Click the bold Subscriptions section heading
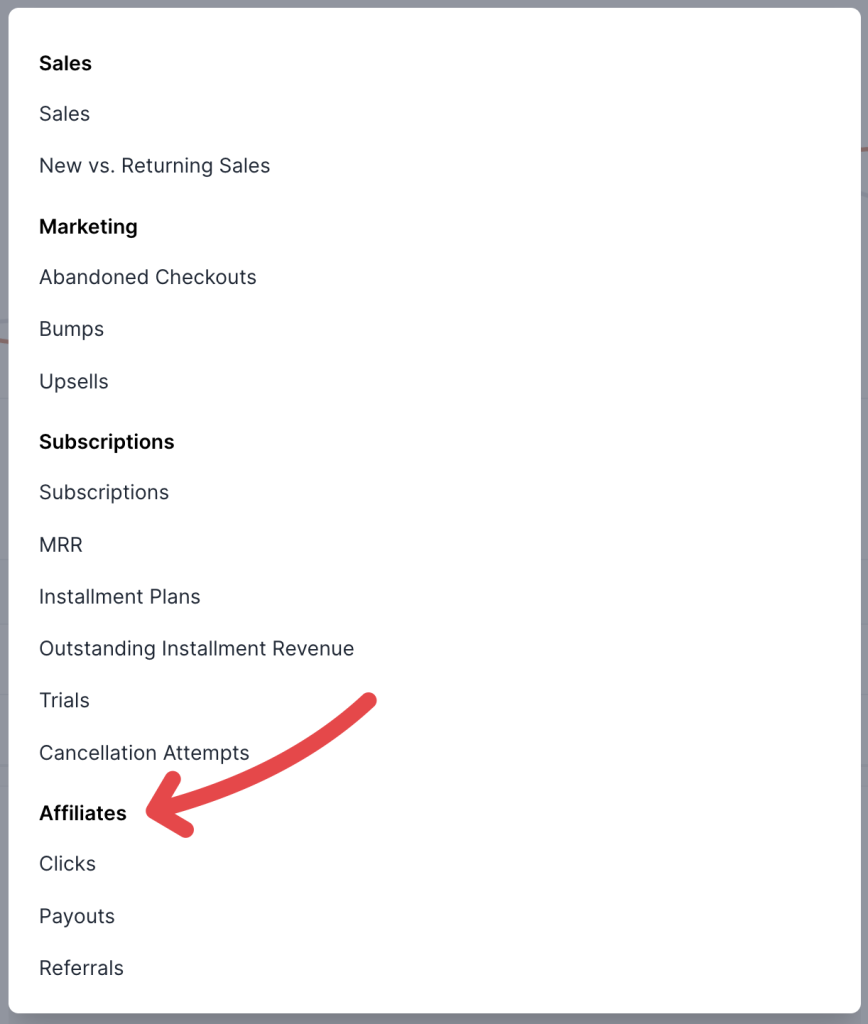Viewport: 868px width, 1024px height. [106, 442]
